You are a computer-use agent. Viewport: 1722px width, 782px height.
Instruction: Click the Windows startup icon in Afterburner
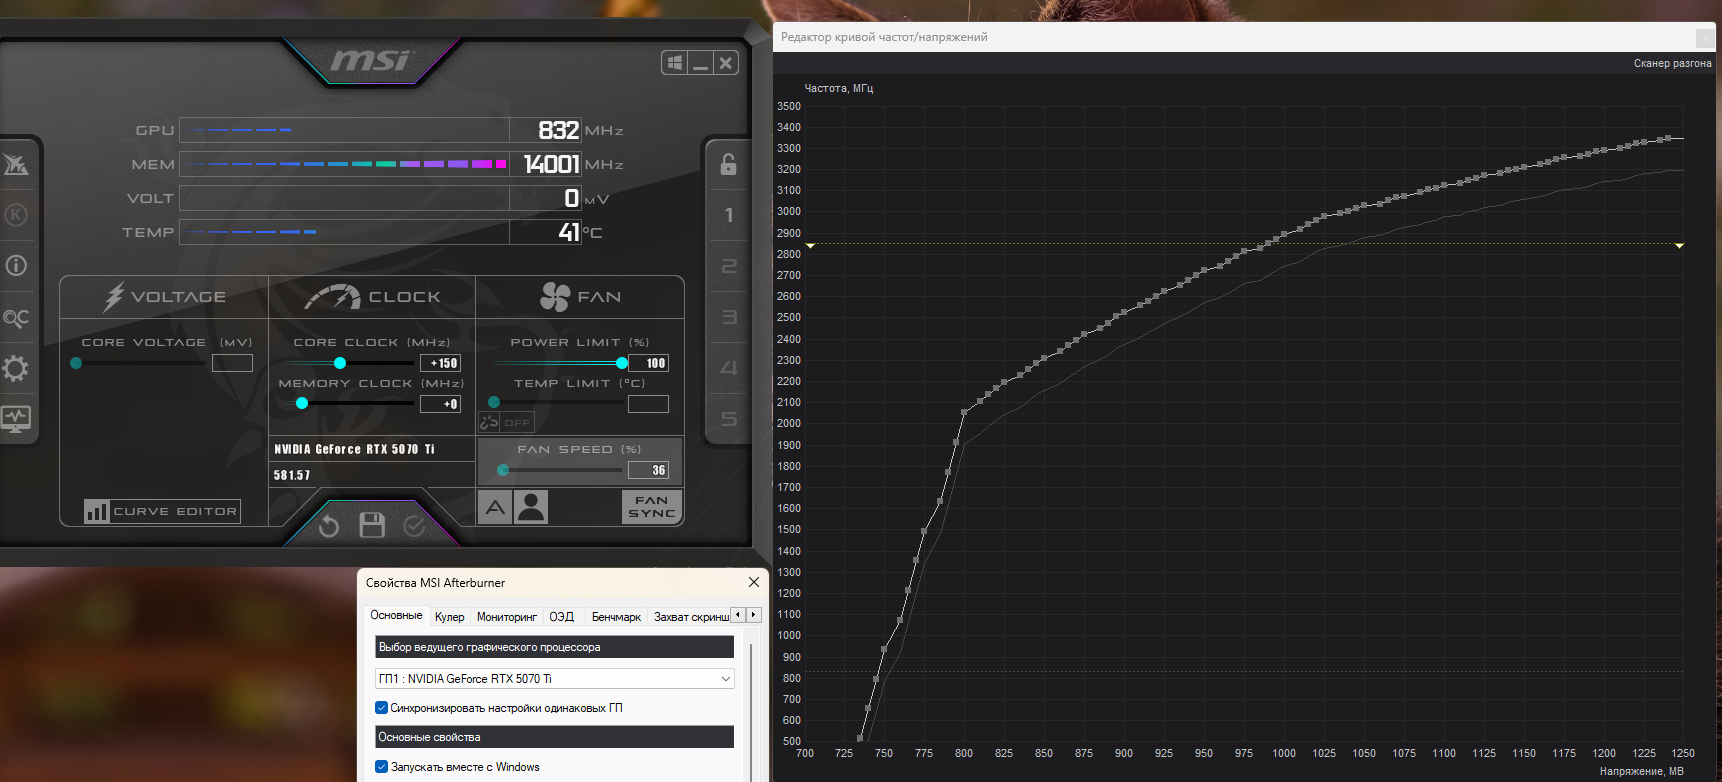tap(675, 63)
